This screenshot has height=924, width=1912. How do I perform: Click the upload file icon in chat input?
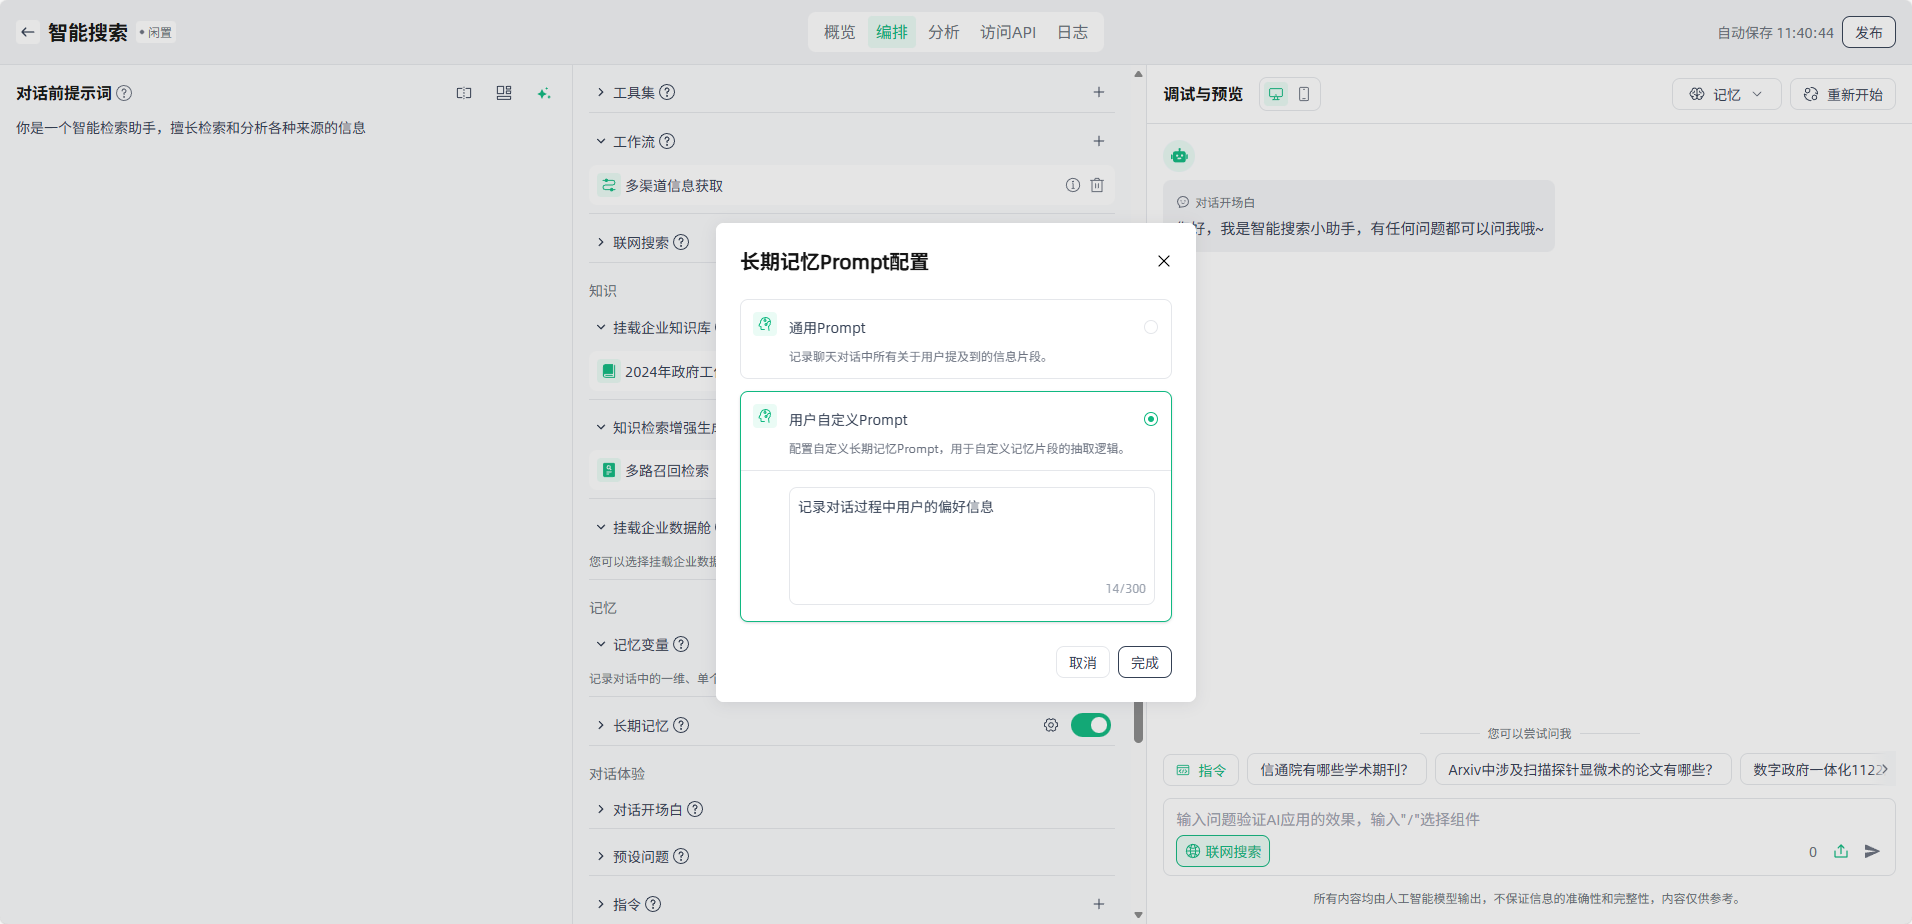[1841, 851]
